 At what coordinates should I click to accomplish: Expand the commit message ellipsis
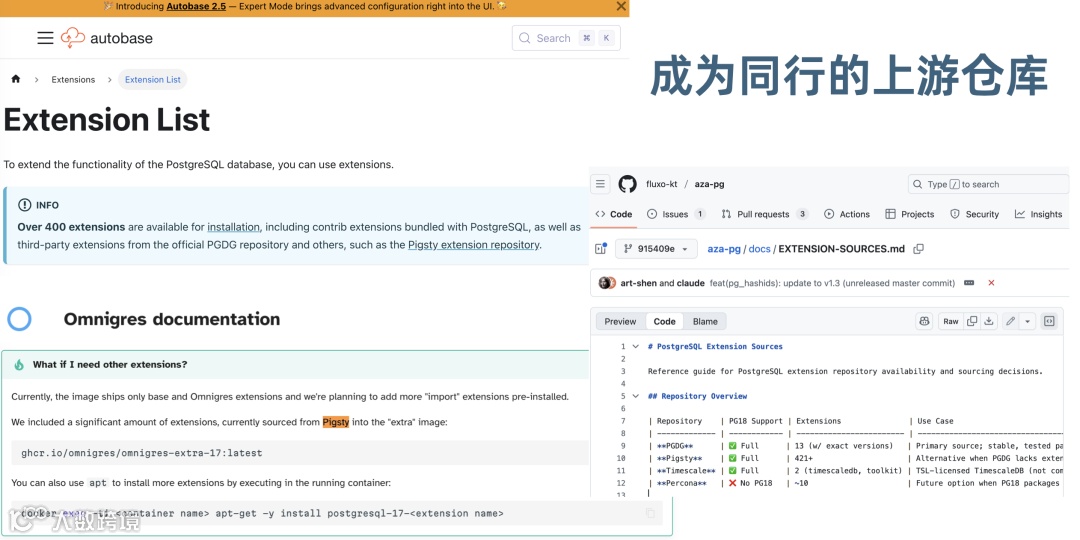[x=969, y=283]
